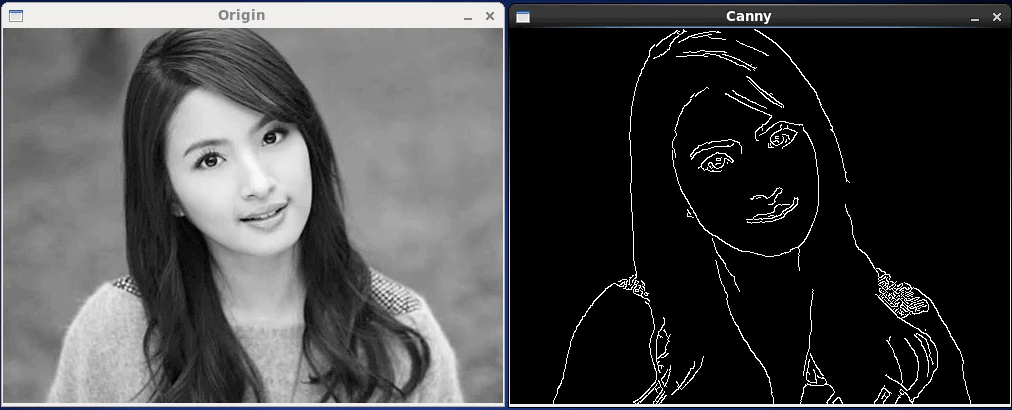Screen dimensions: 1012x410
Task: Minimize the Origin window
Action: 468,17
